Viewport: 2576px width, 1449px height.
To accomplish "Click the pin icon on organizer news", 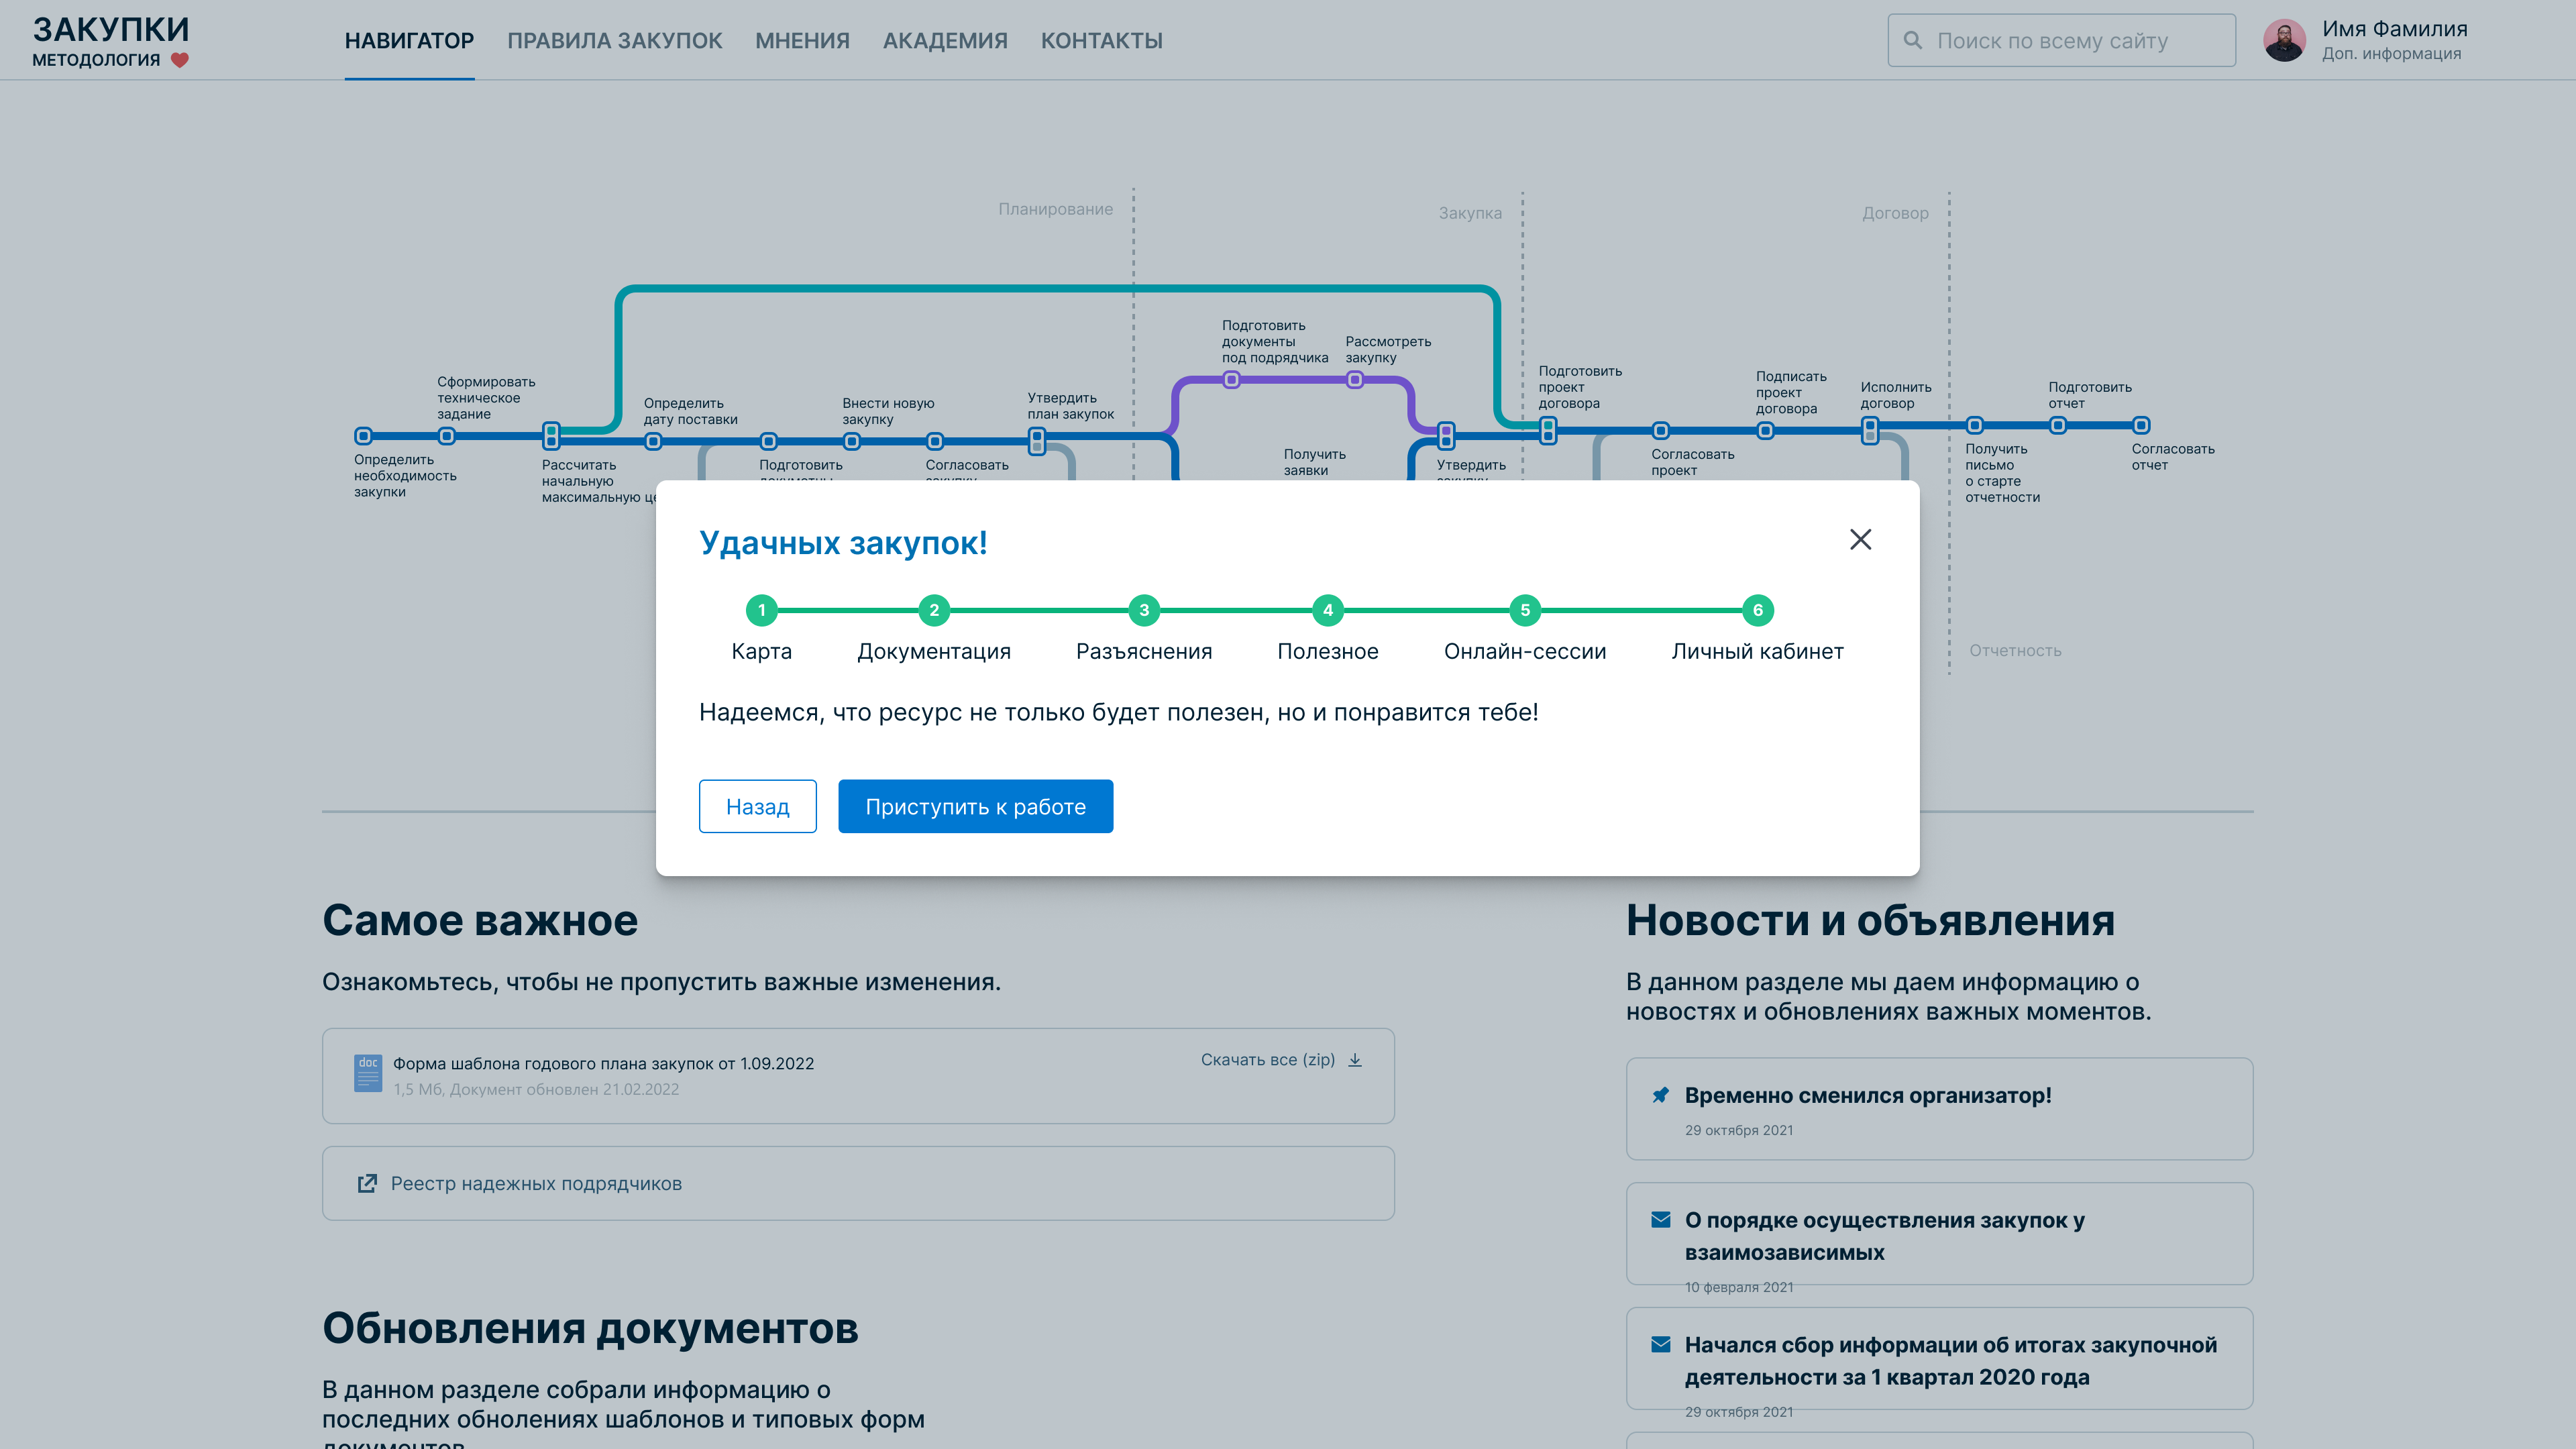I will [x=1660, y=1095].
